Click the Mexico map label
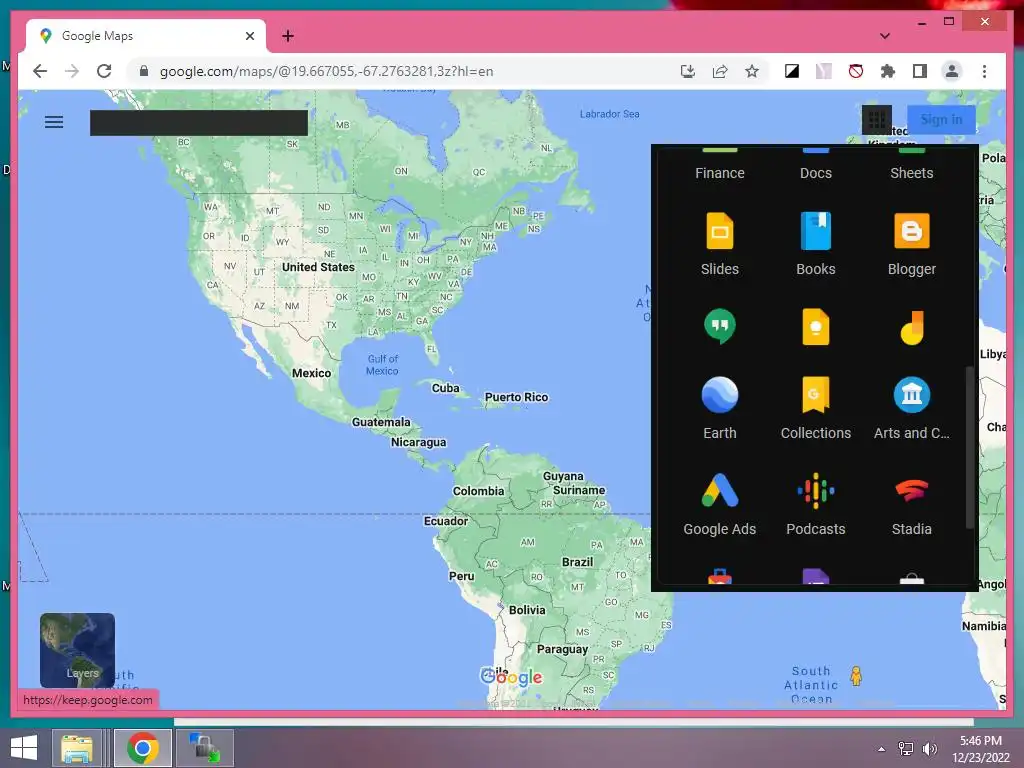 coord(311,373)
